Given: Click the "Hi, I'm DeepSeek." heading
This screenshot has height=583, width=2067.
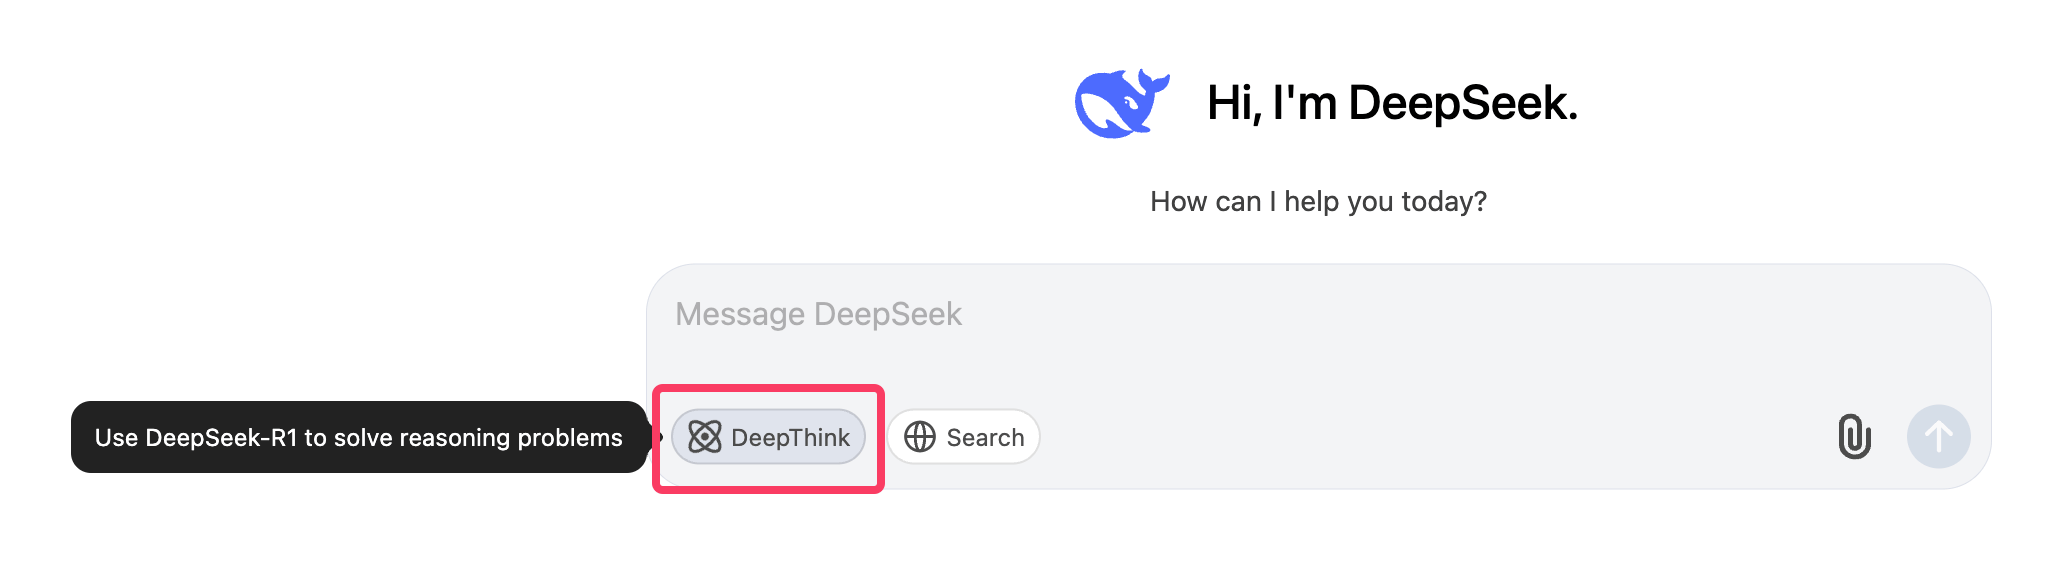Looking at the screenshot, I should coord(1392,103).
